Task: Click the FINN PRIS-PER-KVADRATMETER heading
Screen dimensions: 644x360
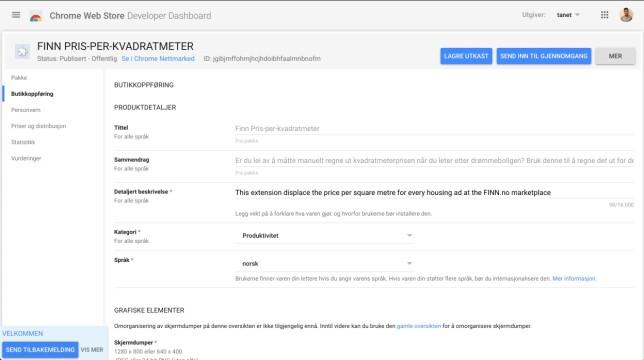Action: click(x=115, y=46)
